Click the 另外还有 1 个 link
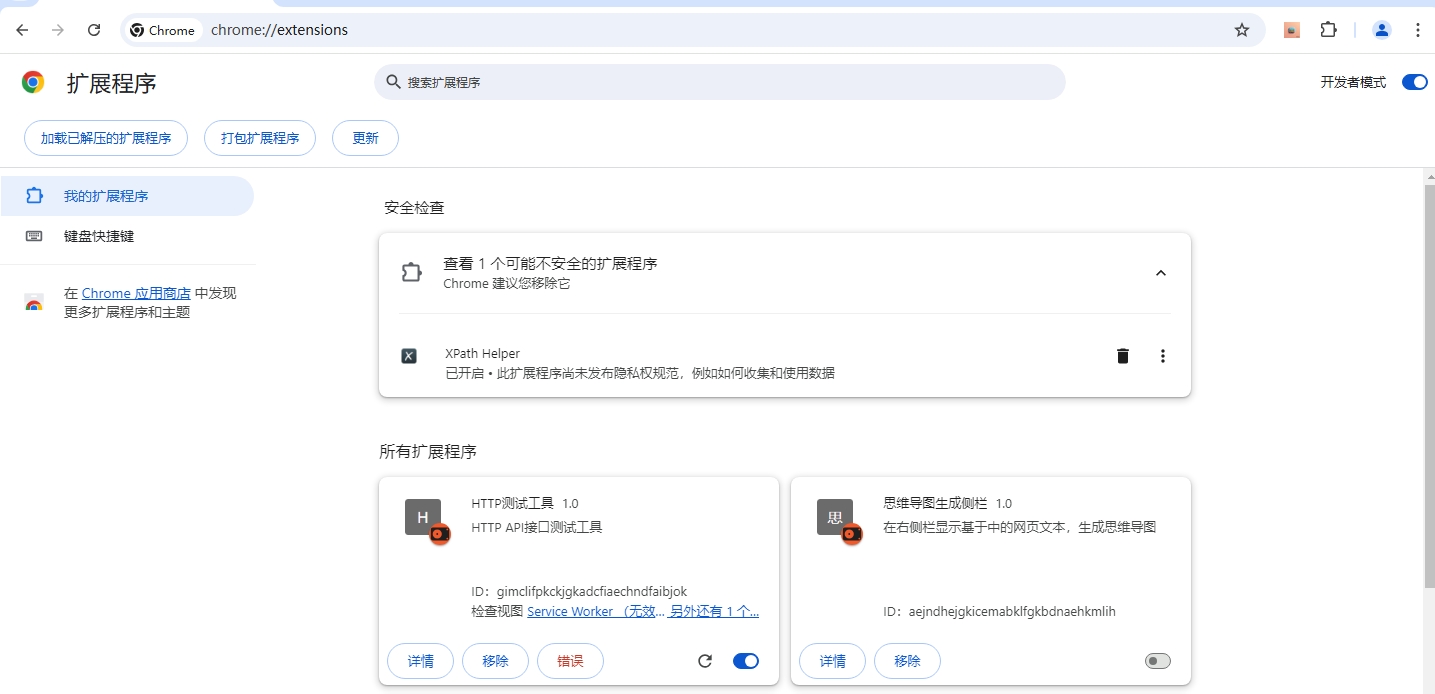 pos(714,611)
